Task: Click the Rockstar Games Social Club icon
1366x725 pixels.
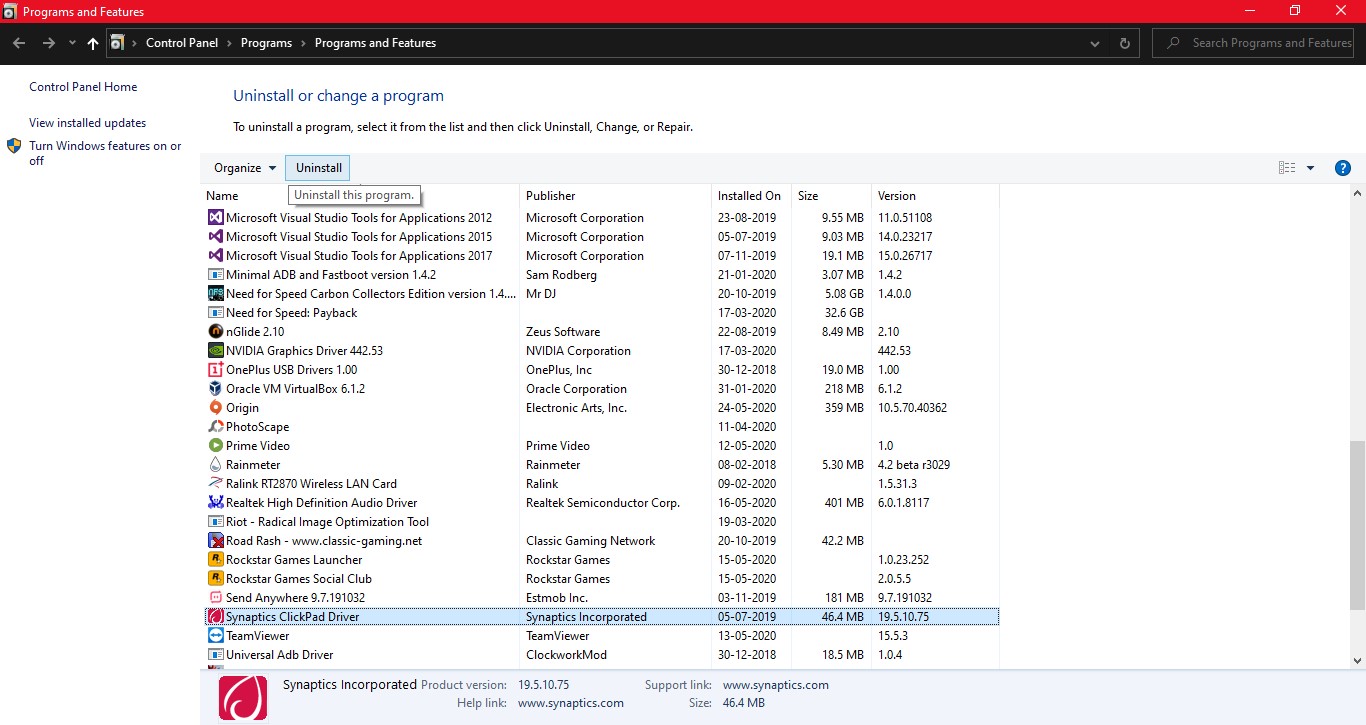Action: tap(215, 578)
